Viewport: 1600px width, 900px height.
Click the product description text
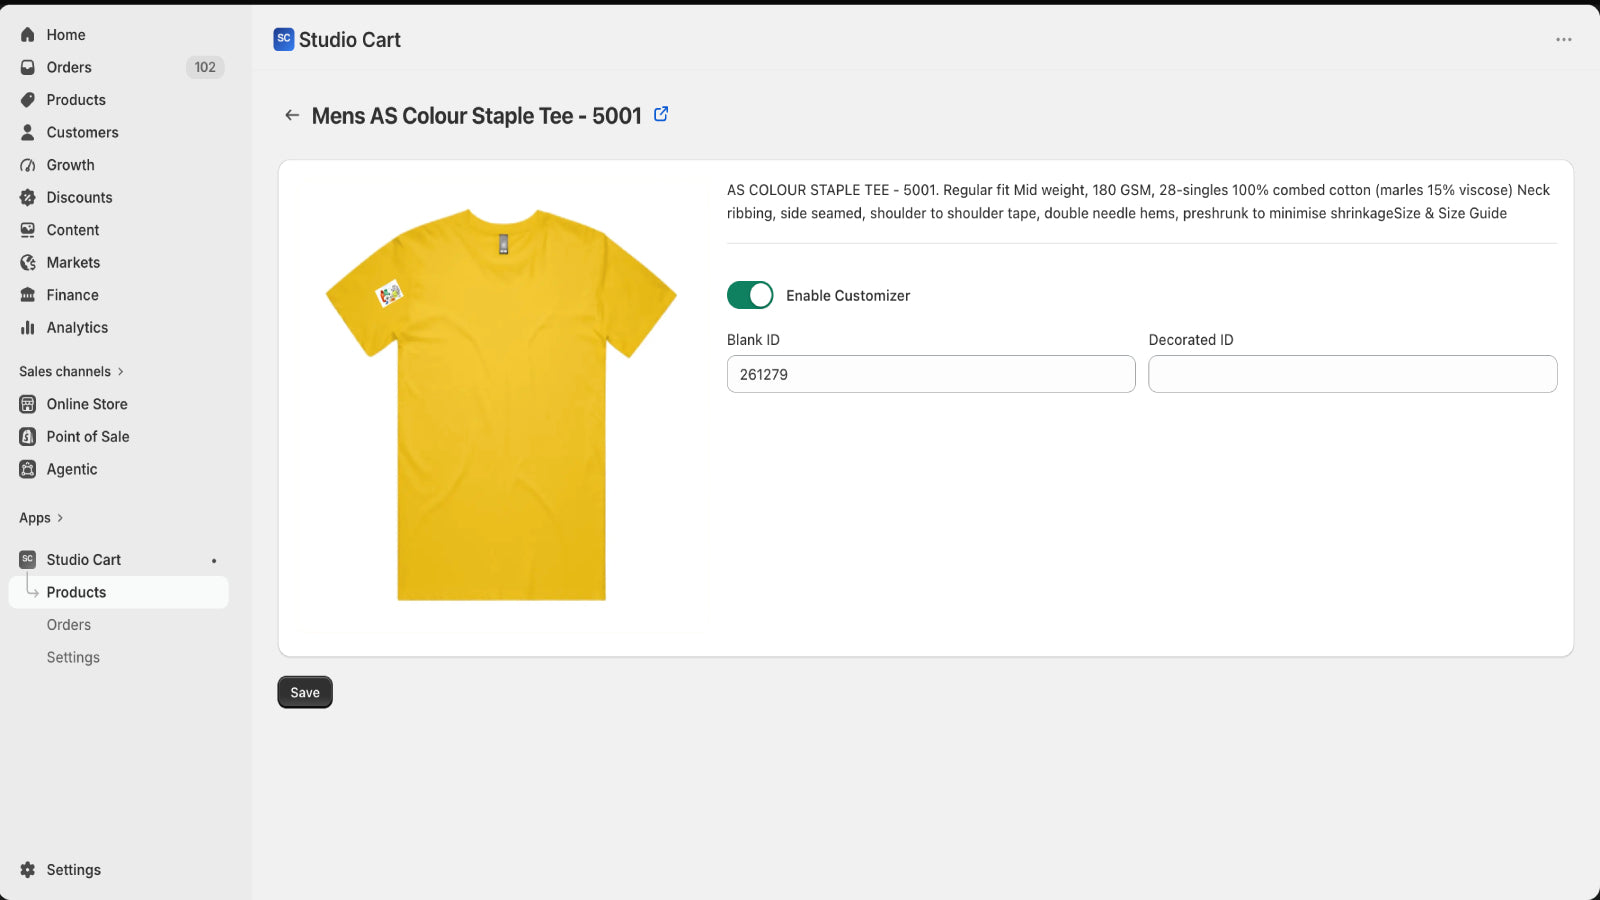pyautogui.click(x=1138, y=201)
